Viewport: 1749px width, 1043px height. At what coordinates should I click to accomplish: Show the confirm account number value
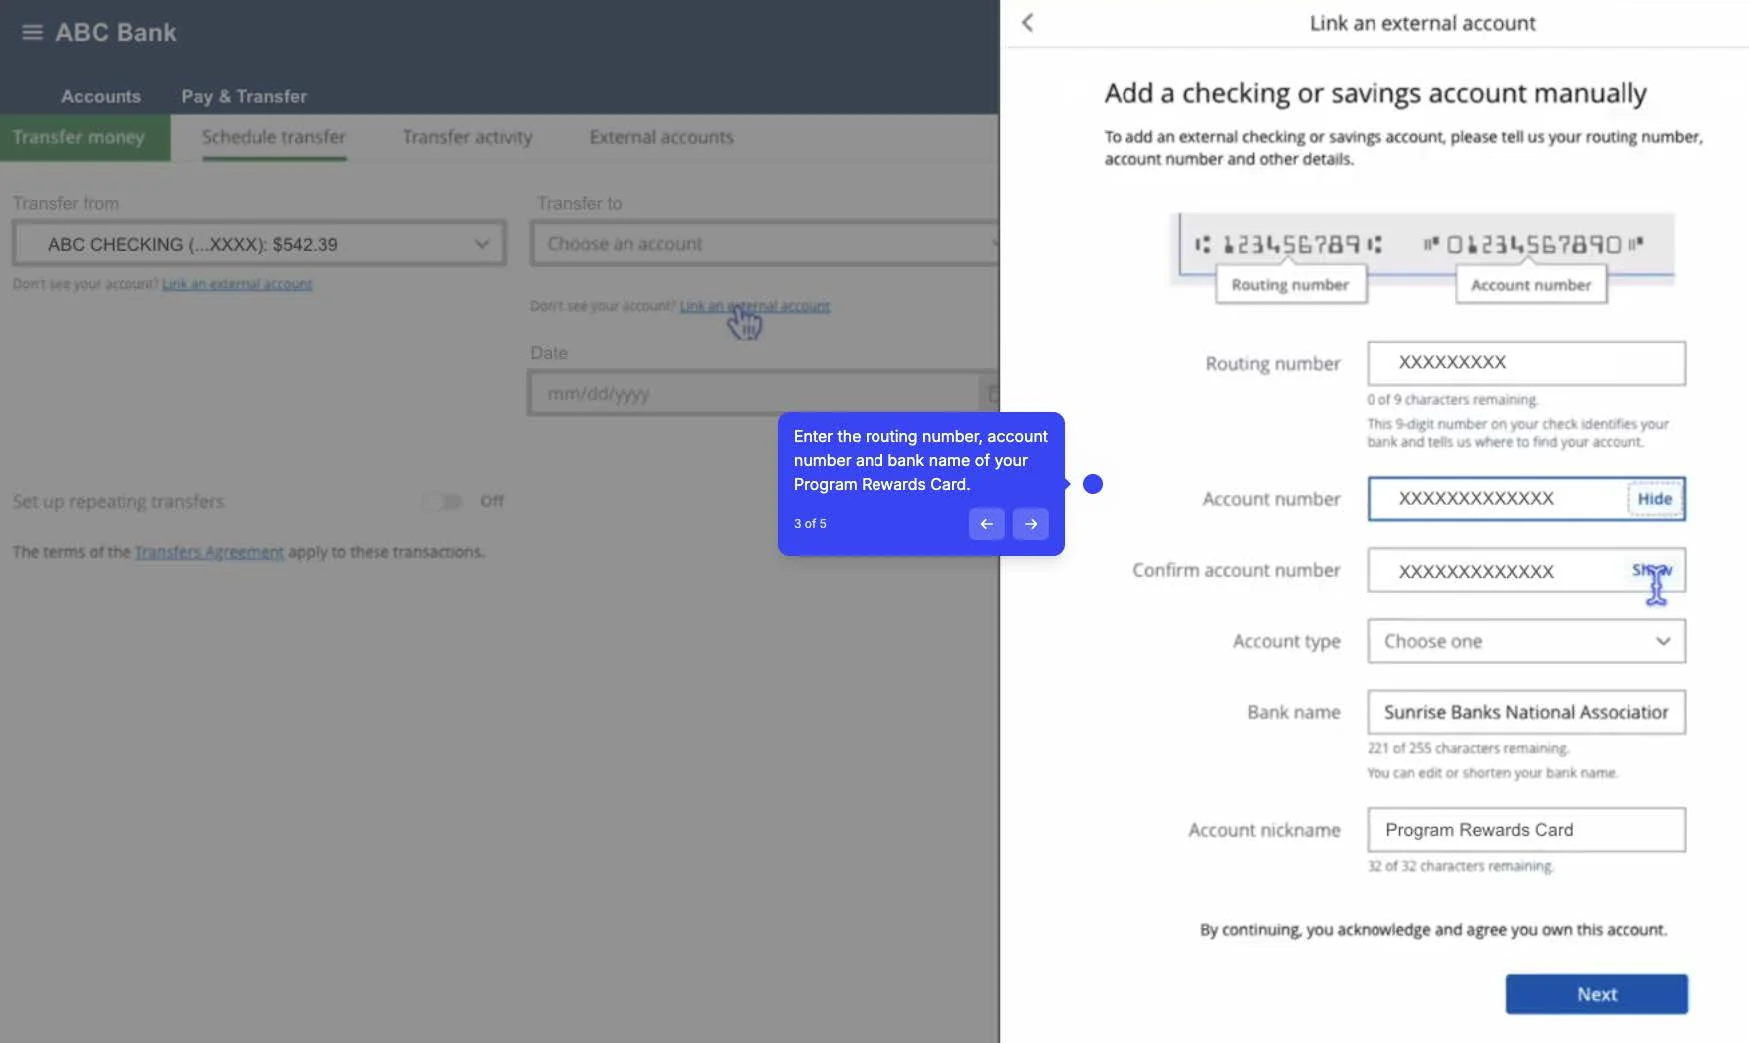pyautogui.click(x=1652, y=570)
